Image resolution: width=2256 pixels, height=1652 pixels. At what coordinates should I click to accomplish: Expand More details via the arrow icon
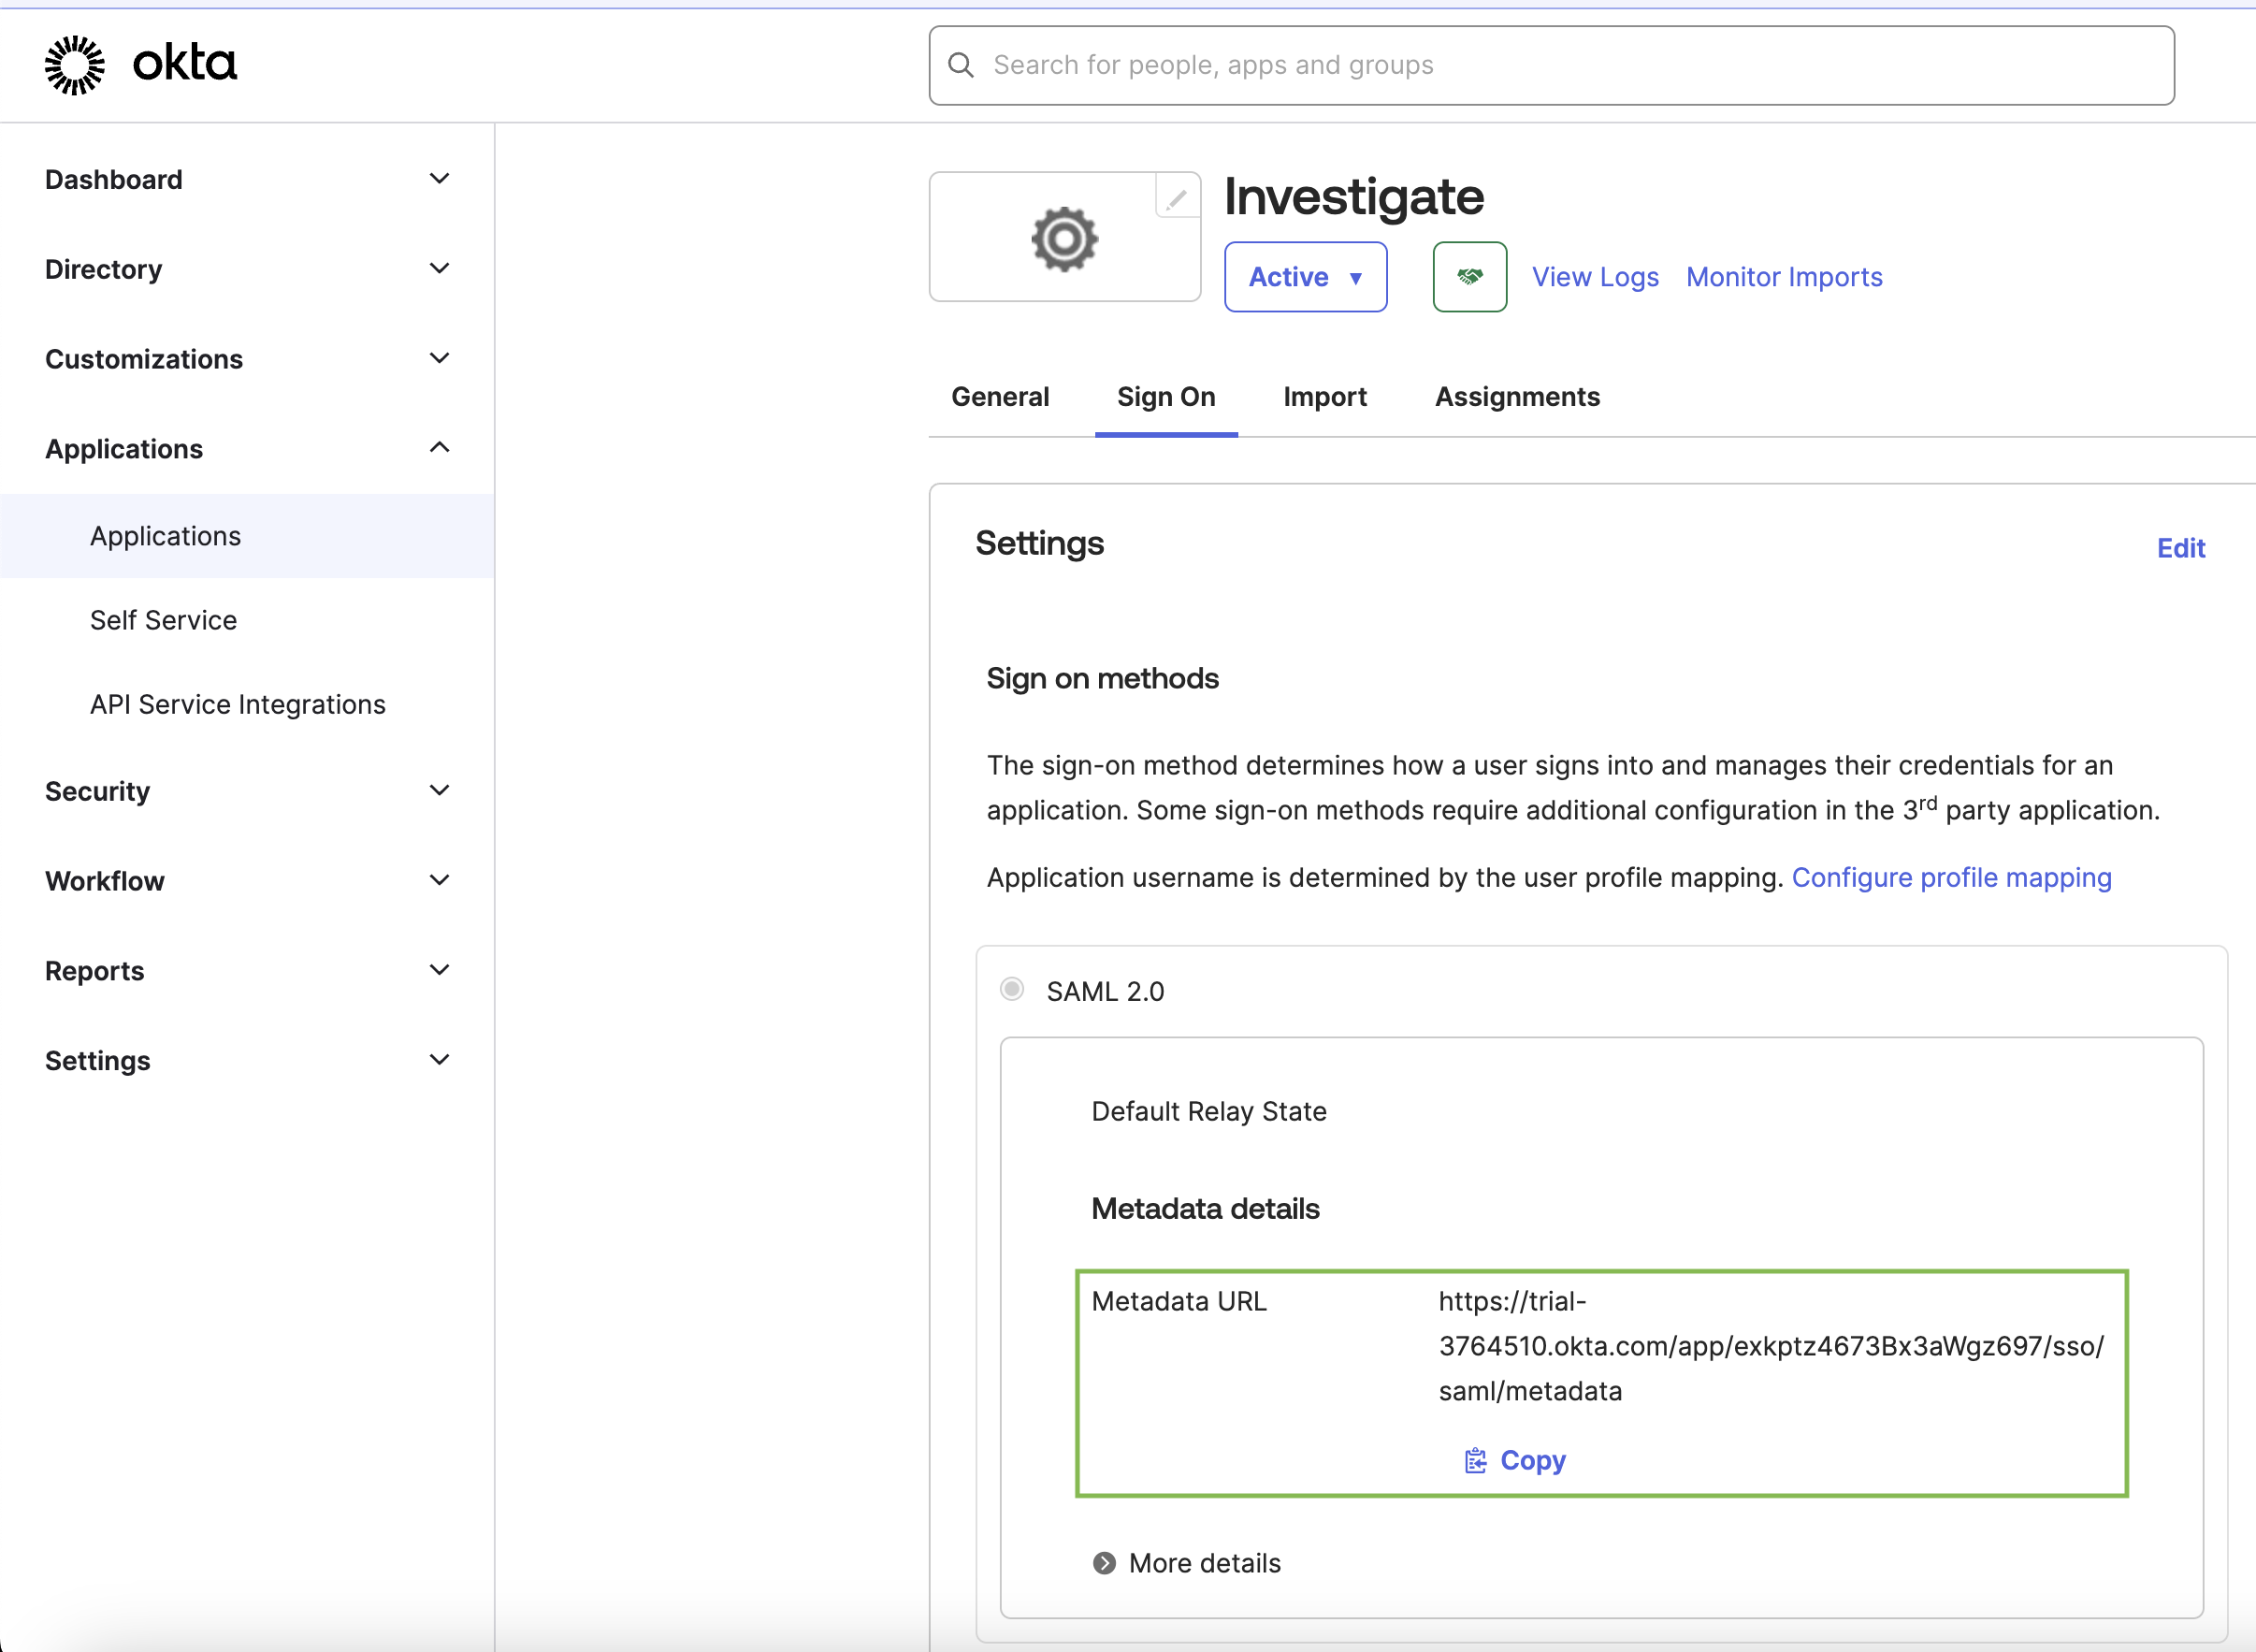point(1104,1562)
